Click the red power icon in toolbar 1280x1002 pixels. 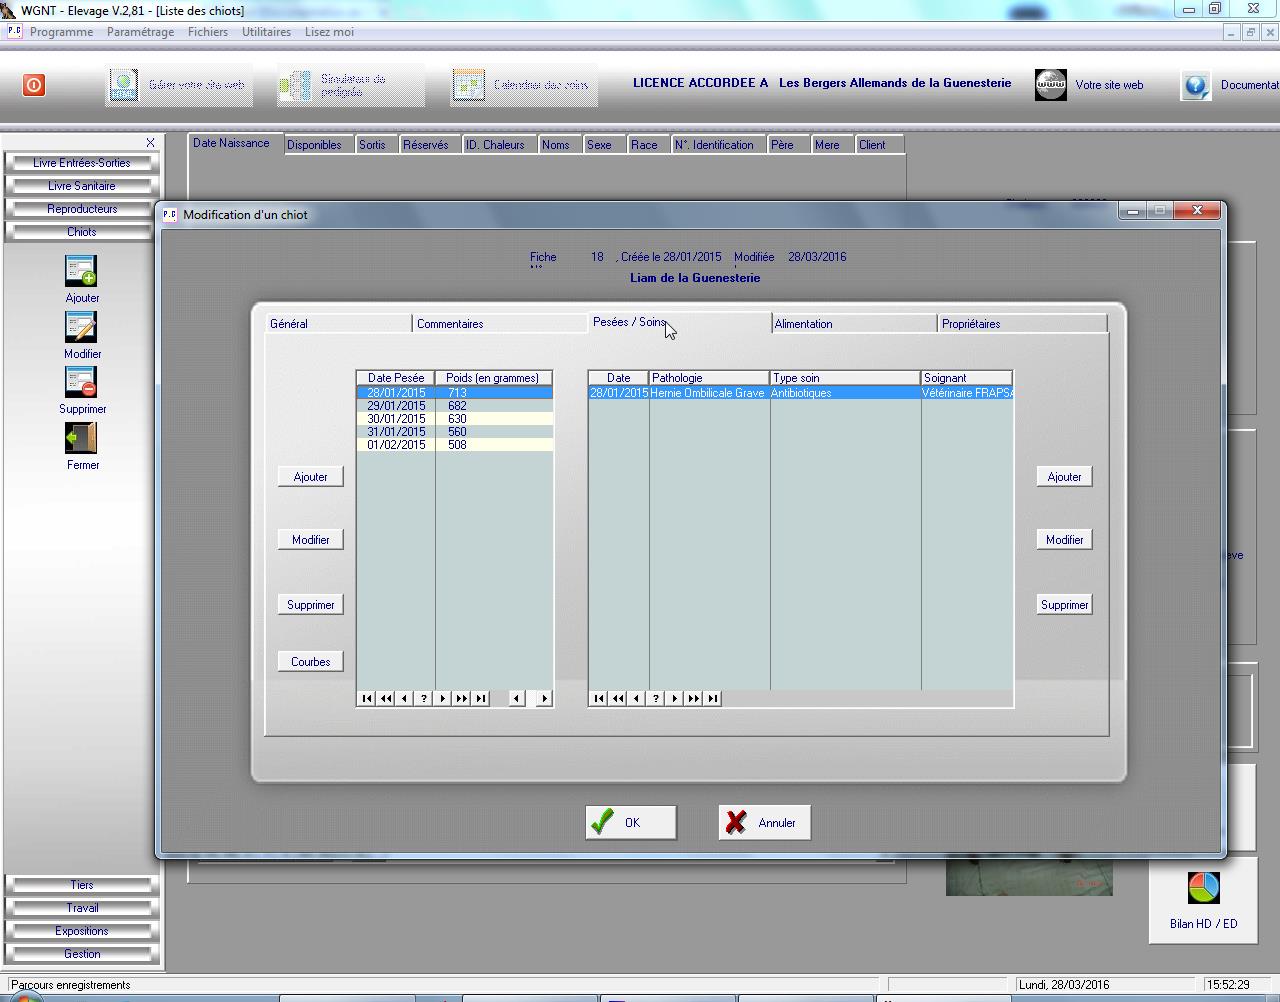pyautogui.click(x=34, y=85)
